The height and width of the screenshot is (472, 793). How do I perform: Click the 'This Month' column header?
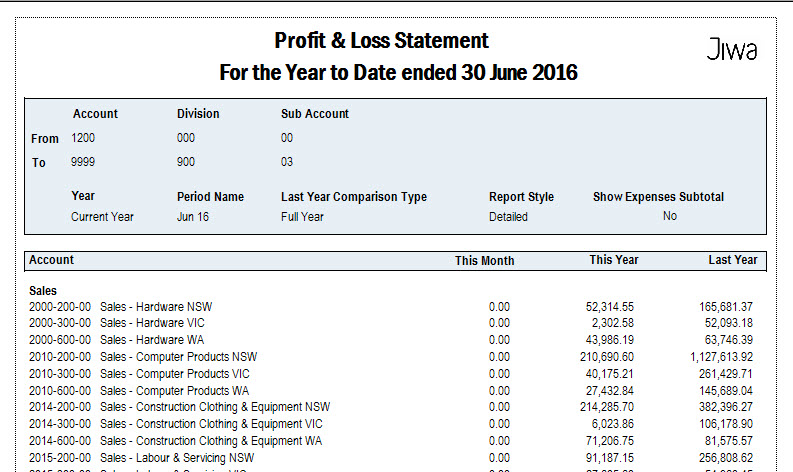pos(484,261)
